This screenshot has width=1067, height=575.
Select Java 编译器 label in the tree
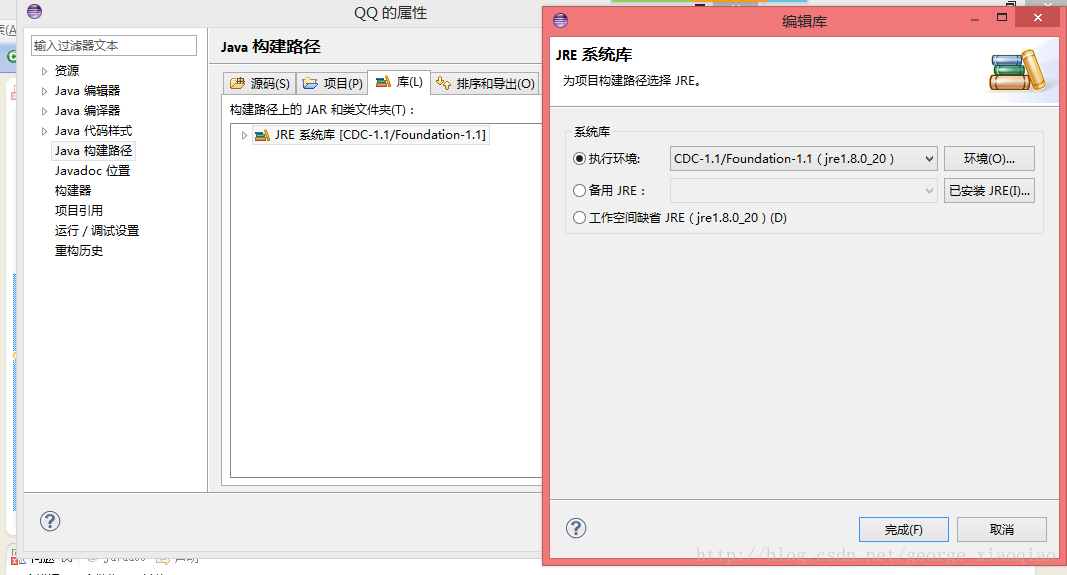(87, 110)
